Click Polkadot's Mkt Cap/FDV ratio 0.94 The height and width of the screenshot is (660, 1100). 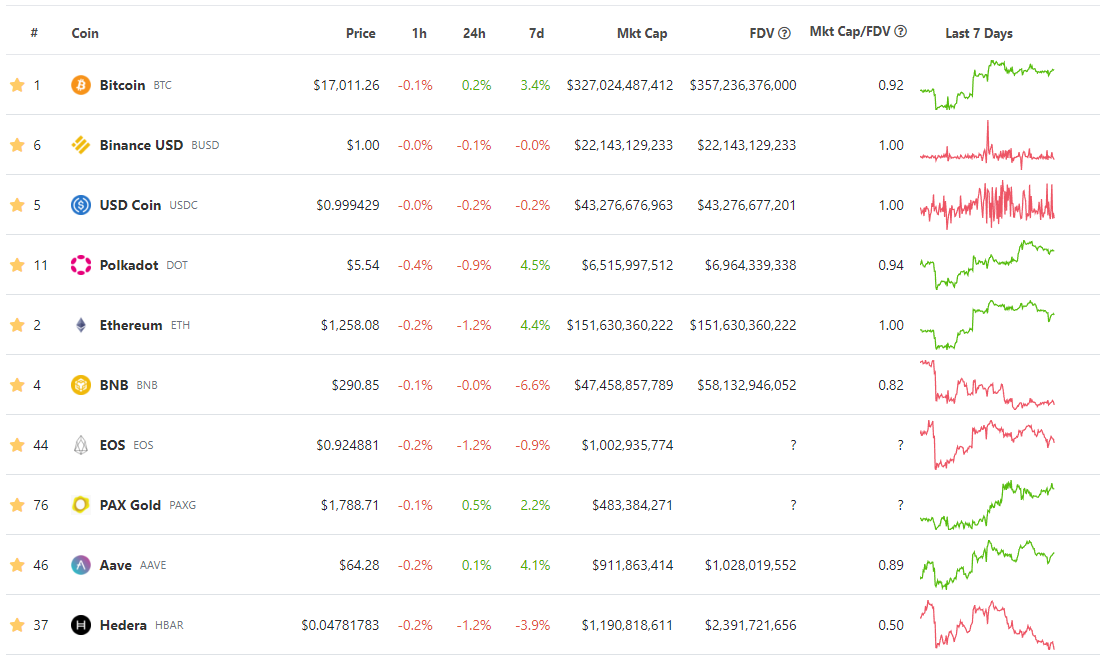click(x=891, y=265)
